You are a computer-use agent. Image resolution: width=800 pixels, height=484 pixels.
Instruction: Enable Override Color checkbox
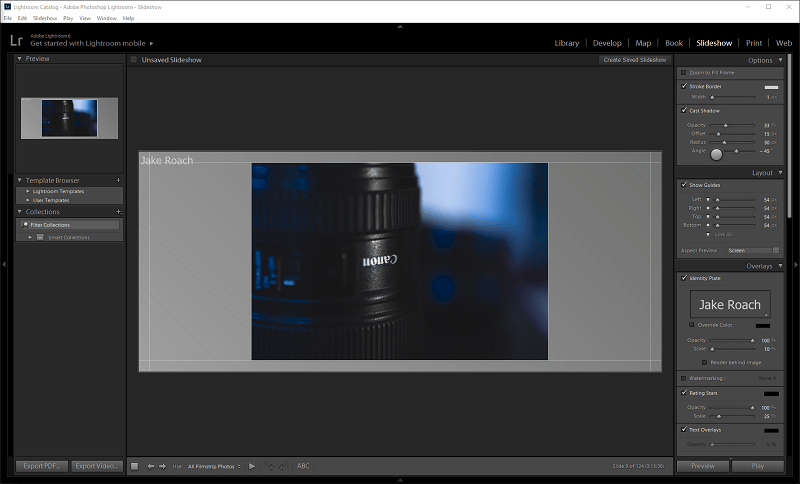[692, 325]
